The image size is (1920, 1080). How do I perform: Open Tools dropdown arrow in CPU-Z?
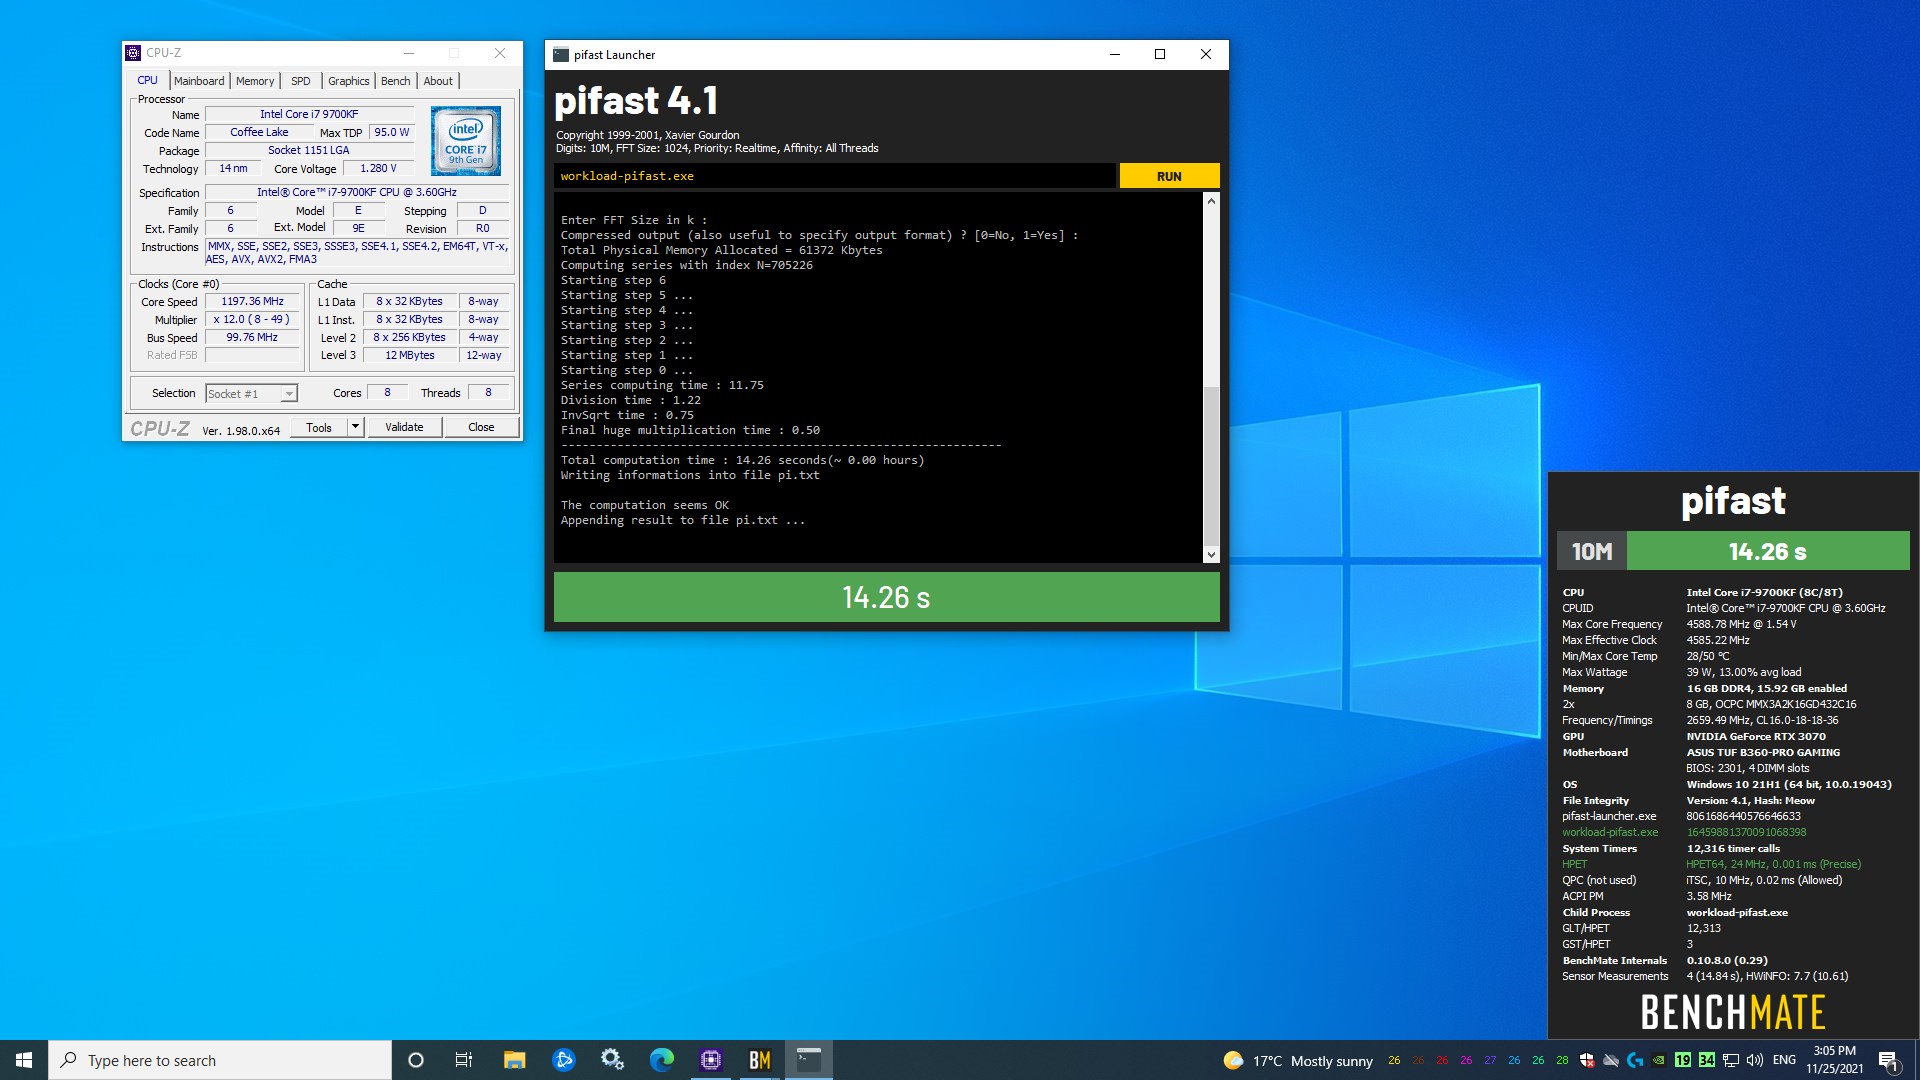click(x=354, y=427)
